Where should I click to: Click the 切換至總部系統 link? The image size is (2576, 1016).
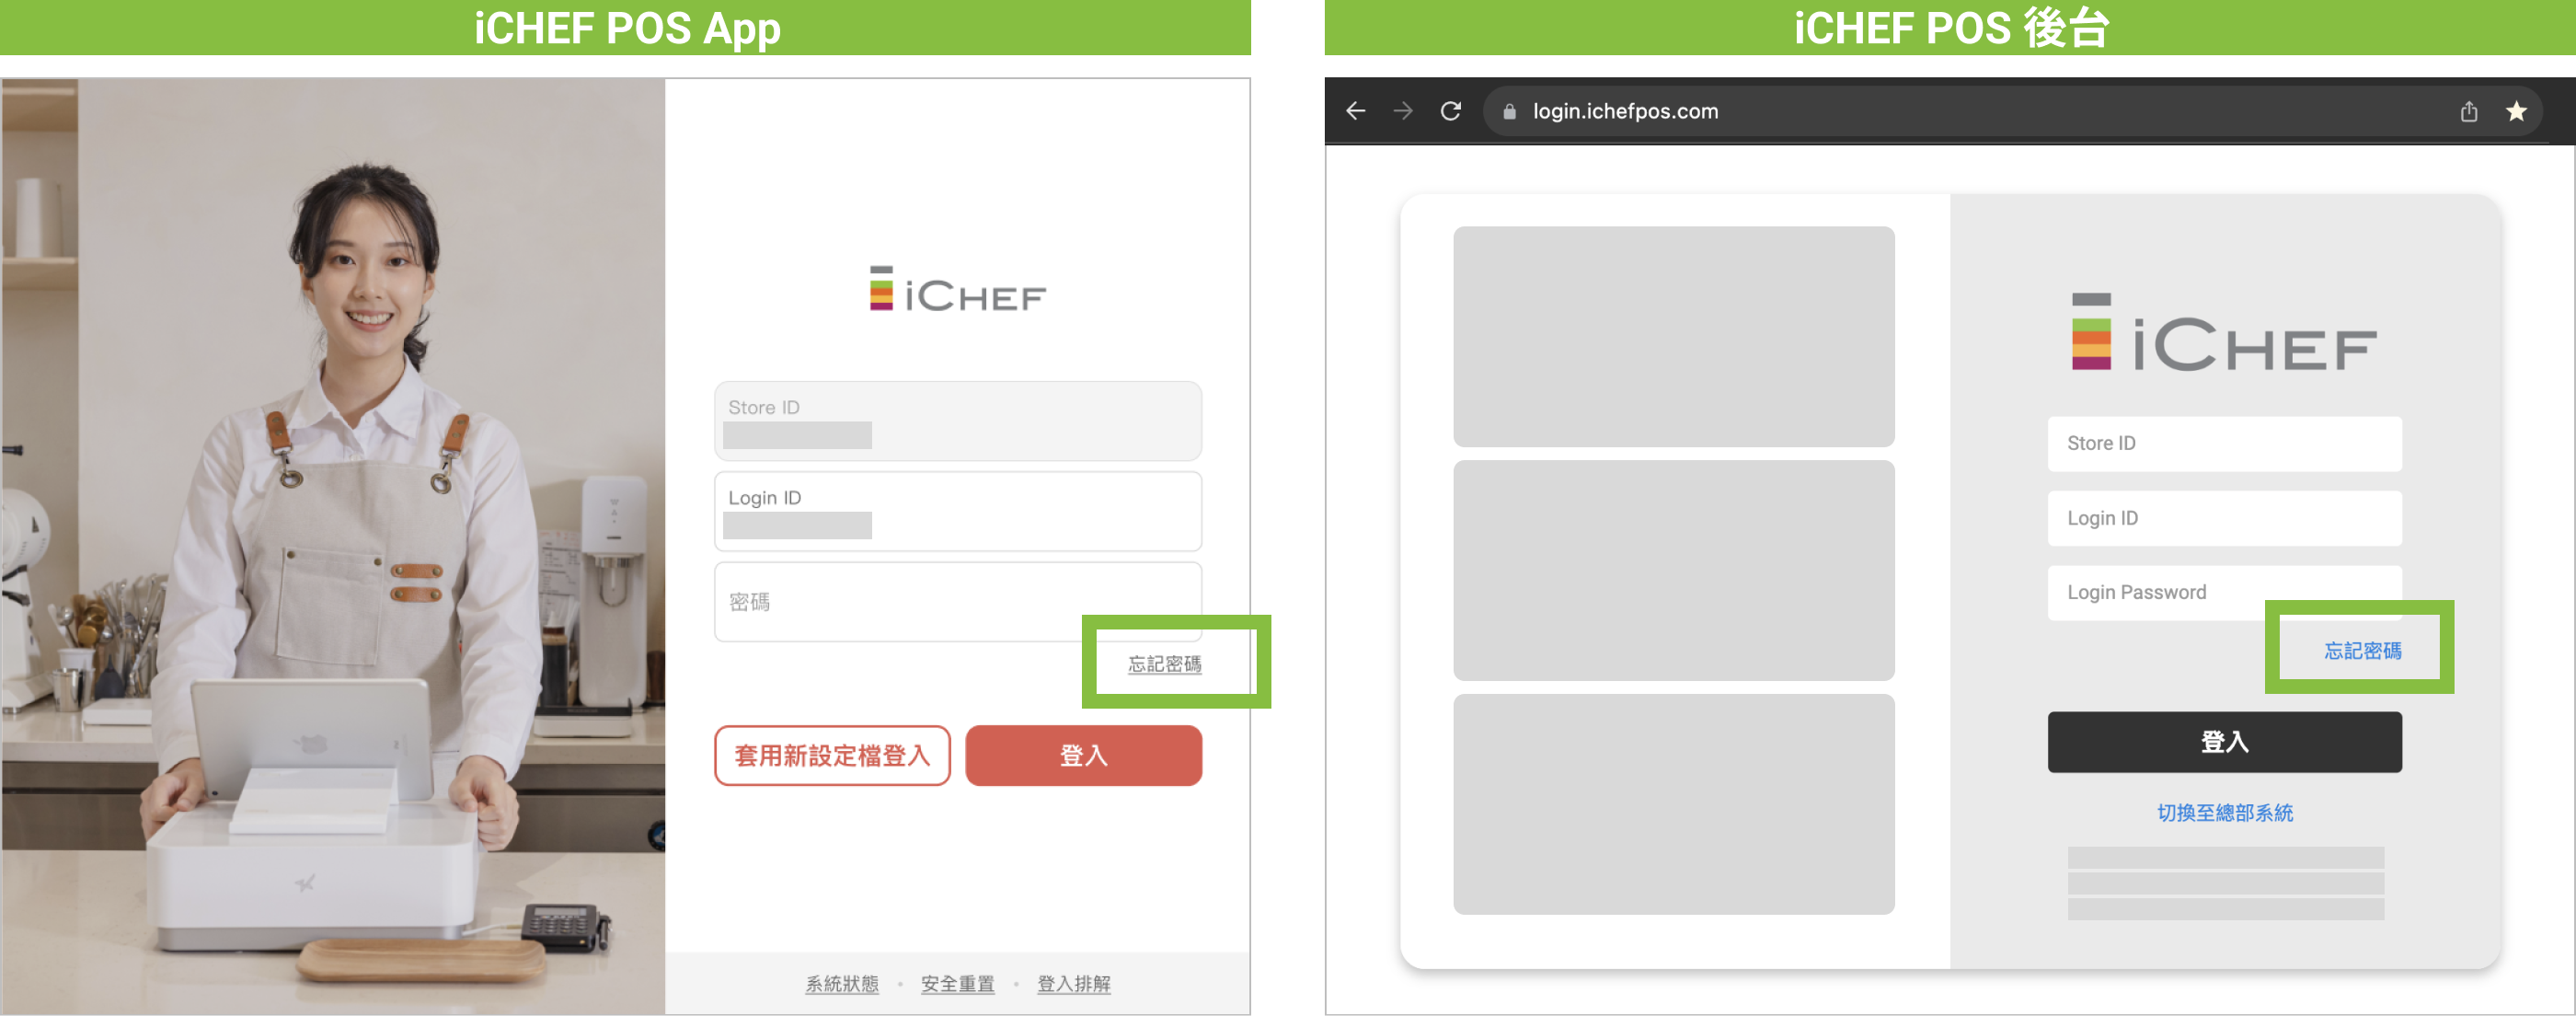click(x=2224, y=812)
